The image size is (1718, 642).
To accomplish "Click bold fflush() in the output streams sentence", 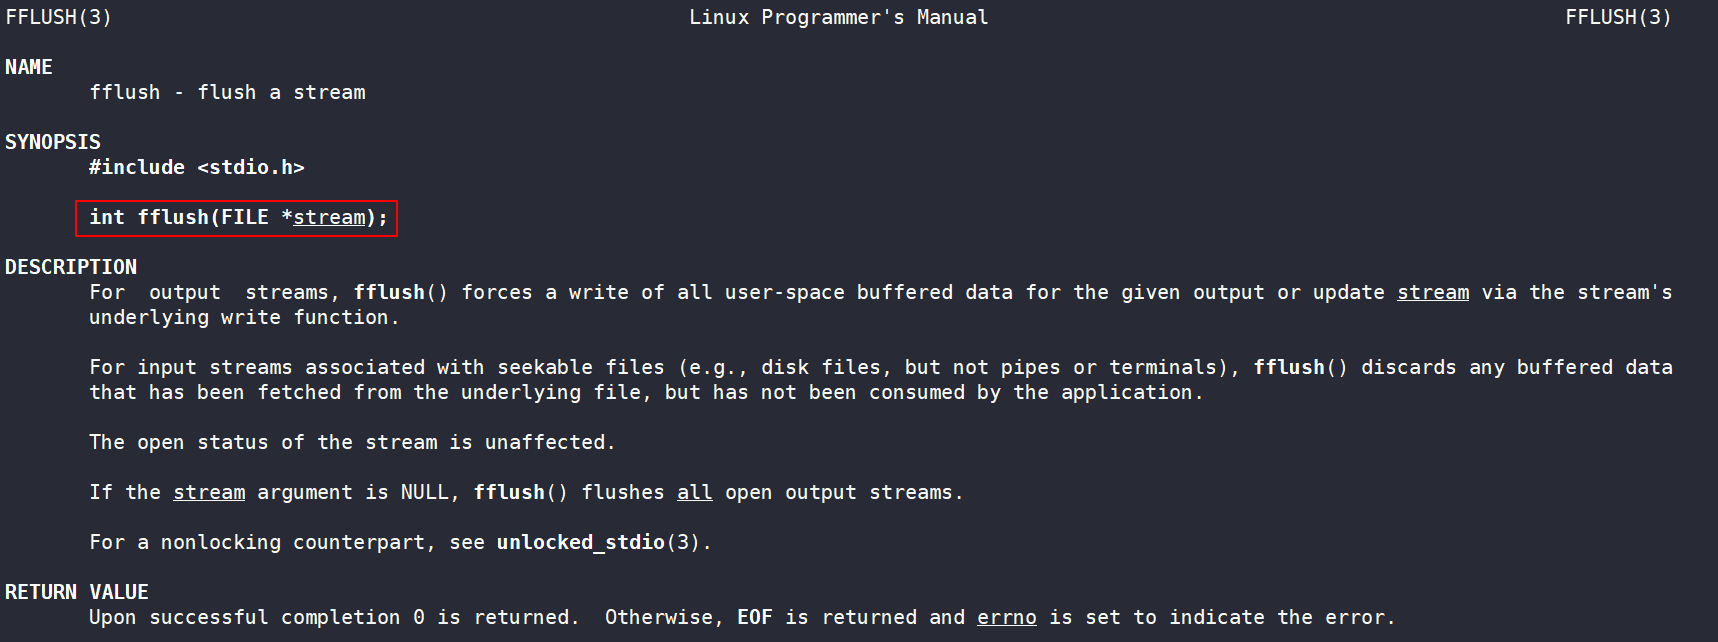I will coord(401,292).
